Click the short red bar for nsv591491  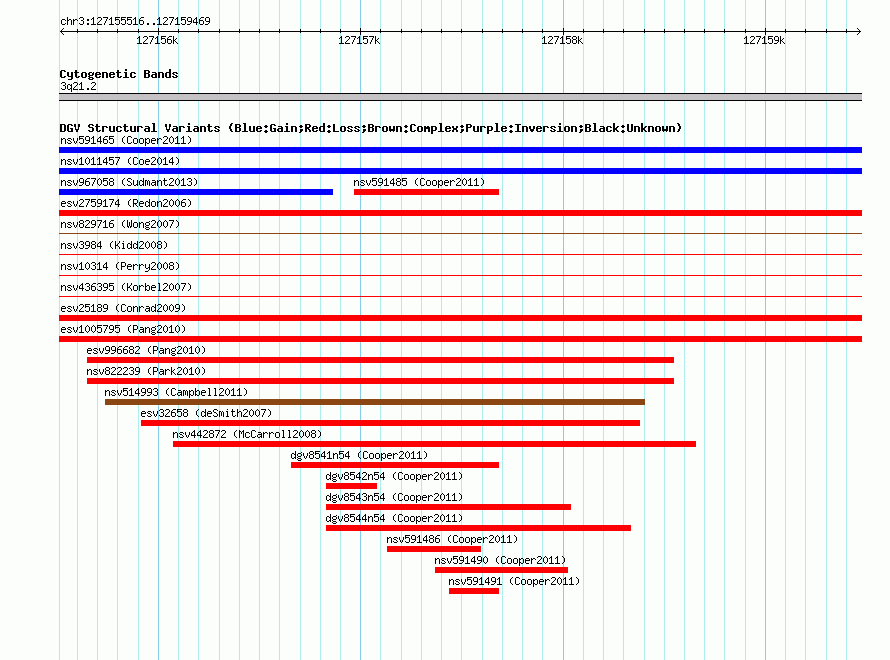474,591
